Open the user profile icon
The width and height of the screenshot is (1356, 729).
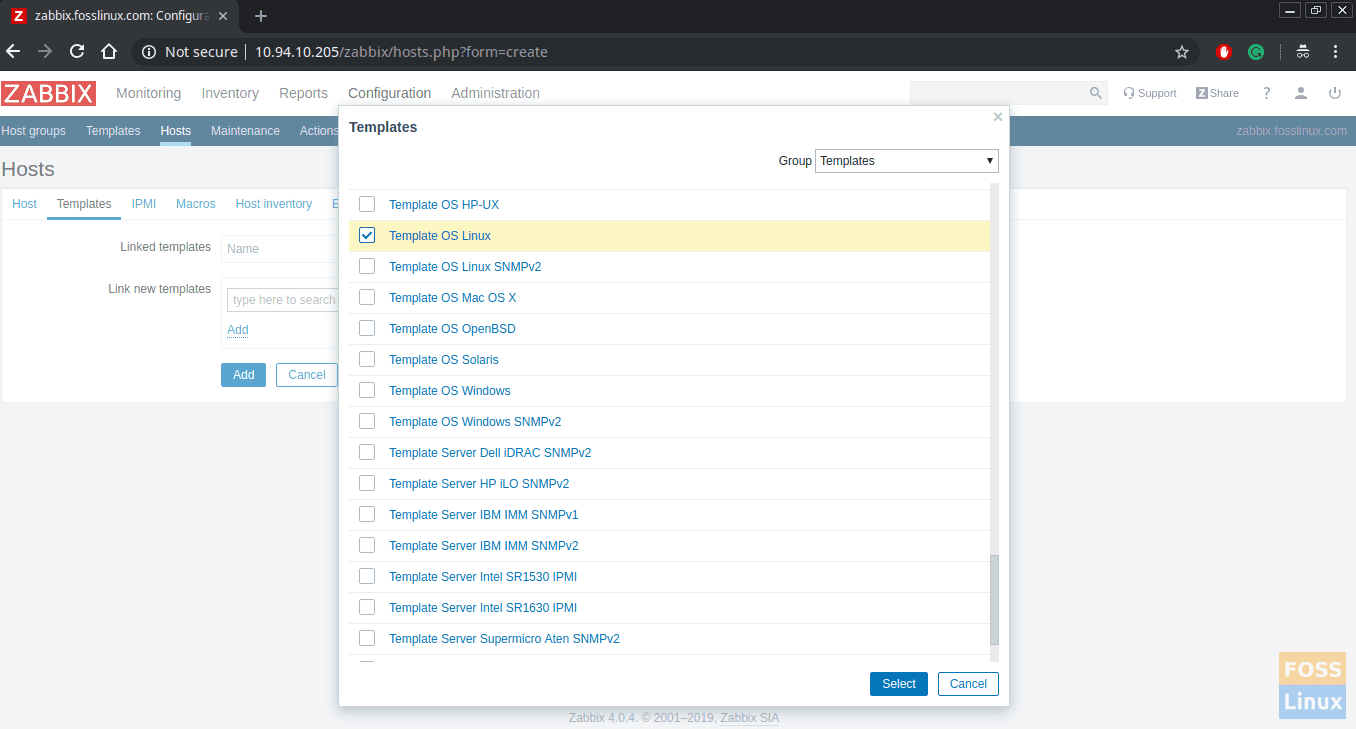(x=1301, y=93)
